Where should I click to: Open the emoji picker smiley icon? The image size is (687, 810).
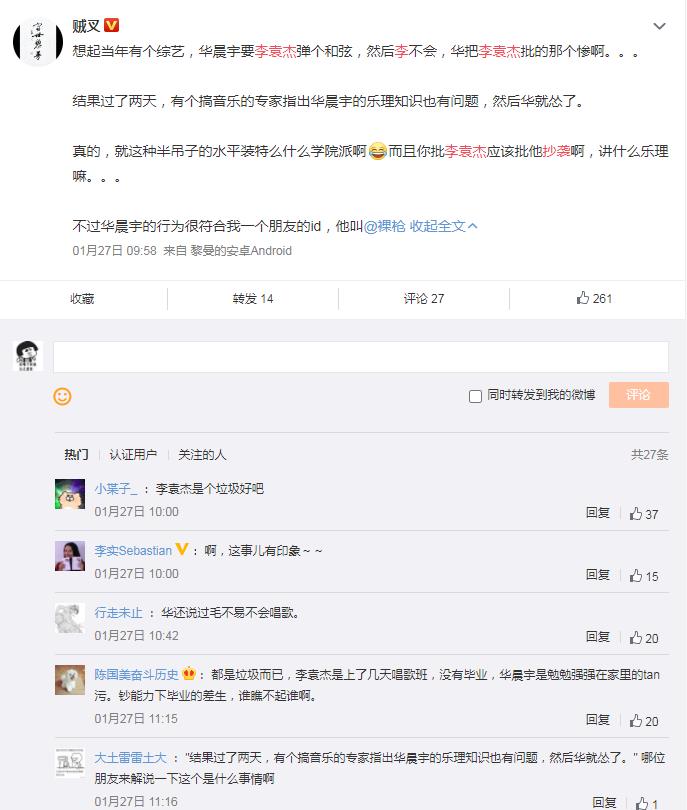point(62,396)
